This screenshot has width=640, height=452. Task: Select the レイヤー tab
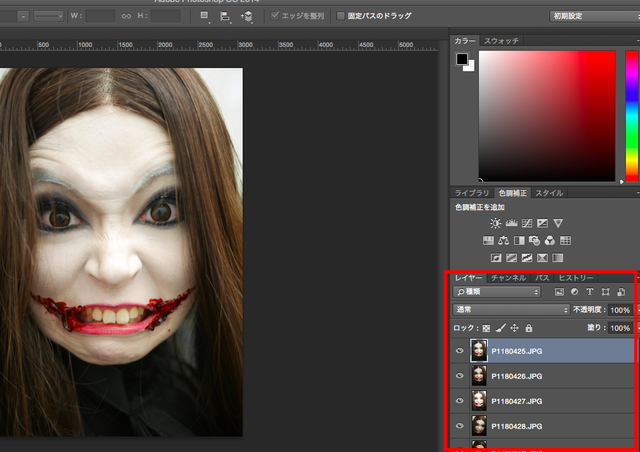(x=469, y=278)
